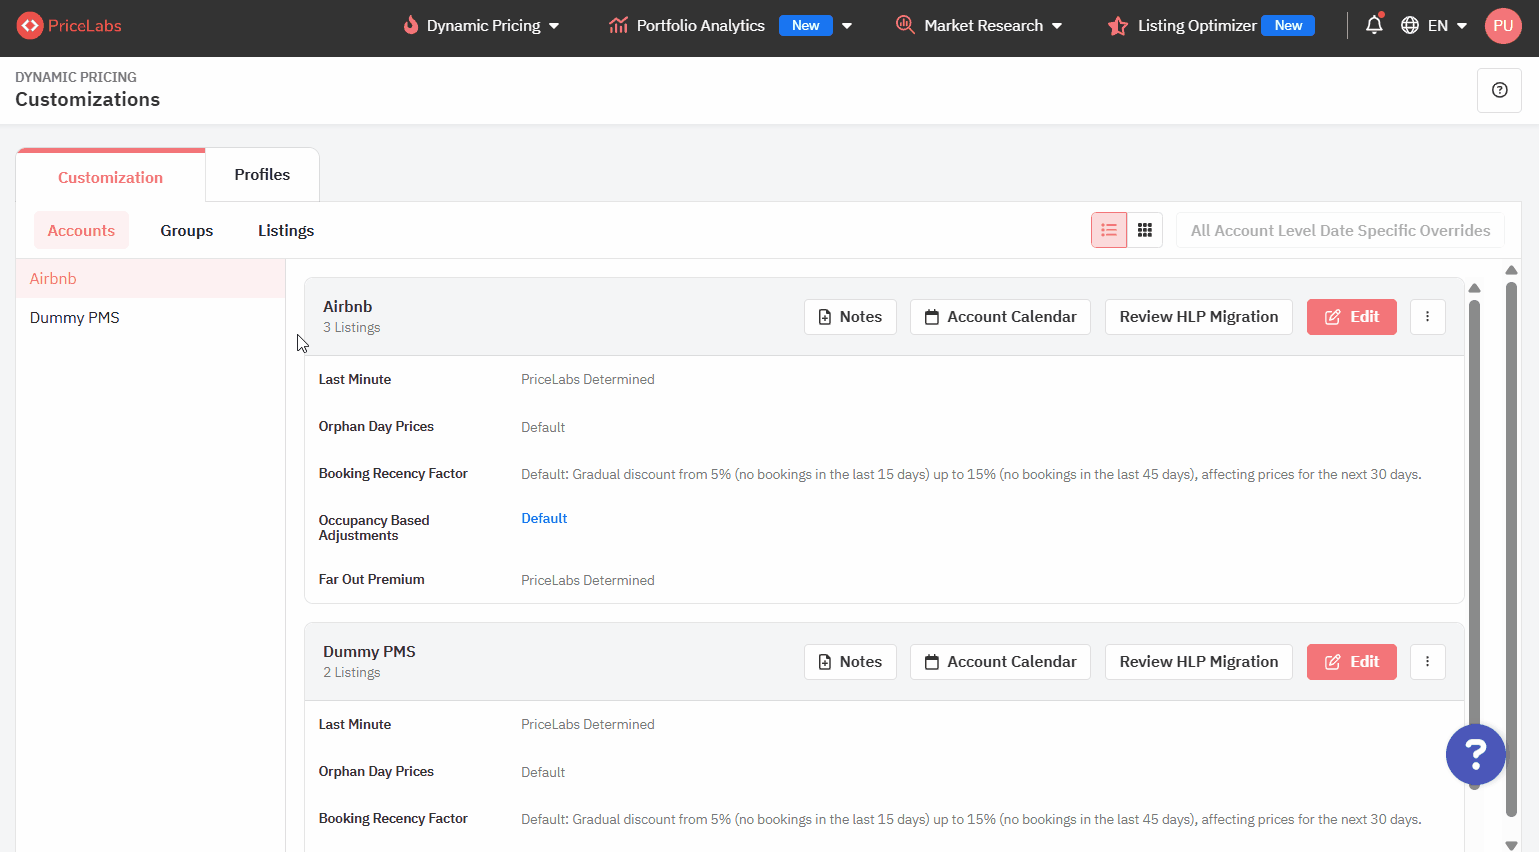The image size is (1539, 852).
Task: Click the Airbnb card heading
Action: 348,307
